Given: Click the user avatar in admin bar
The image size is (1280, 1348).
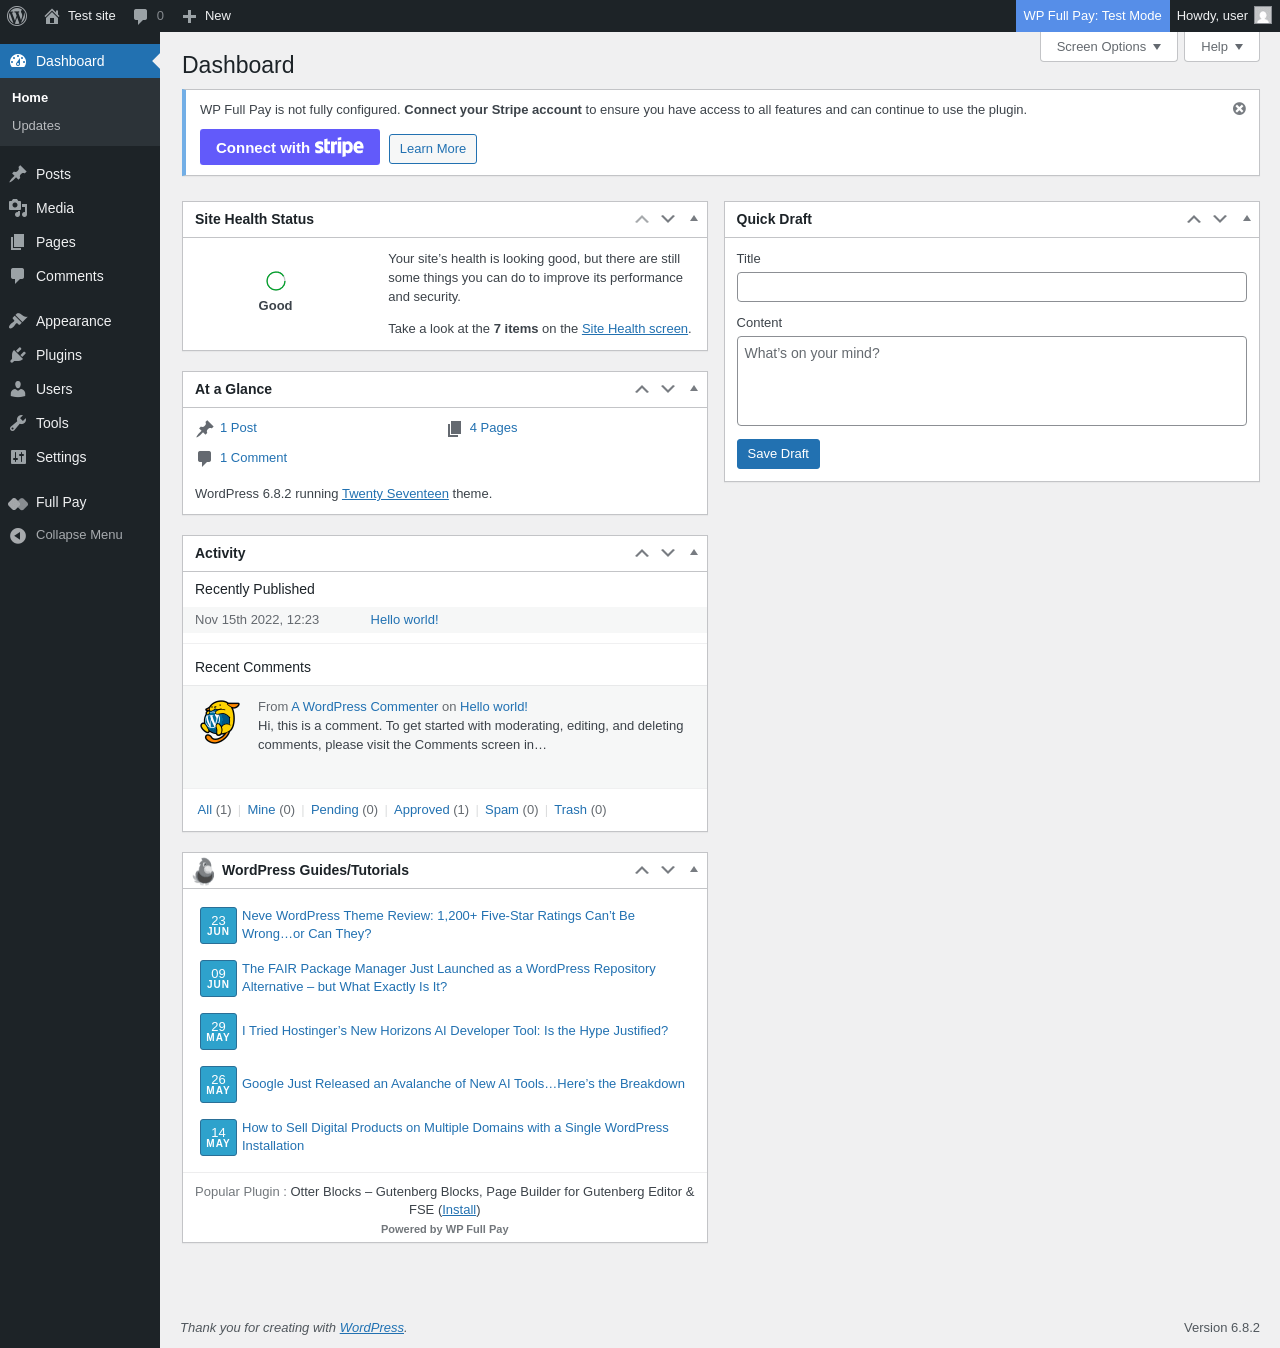Looking at the screenshot, I should [x=1263, y=16].
